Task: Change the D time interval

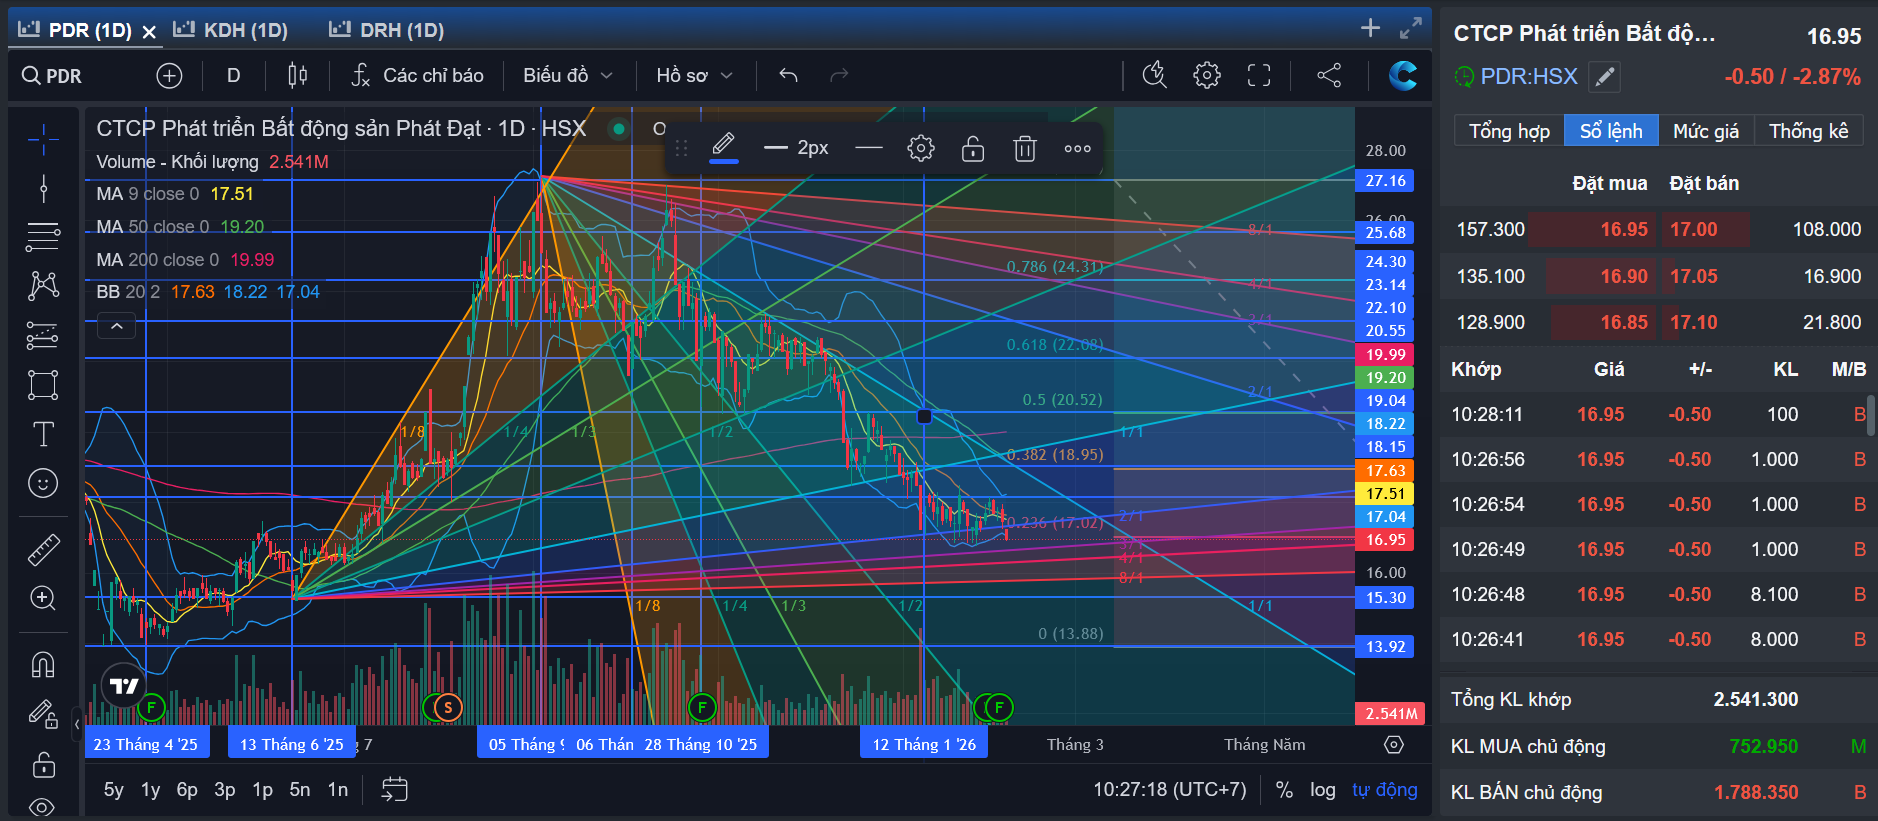Action: tap(233, 76)
